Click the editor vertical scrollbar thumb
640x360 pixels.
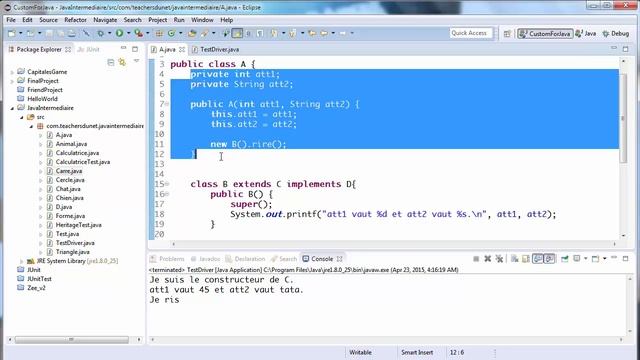(623, 118)
